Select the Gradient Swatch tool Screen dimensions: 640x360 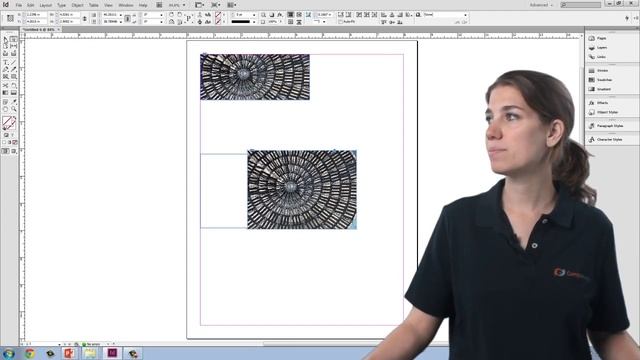(x=5, y=93)
